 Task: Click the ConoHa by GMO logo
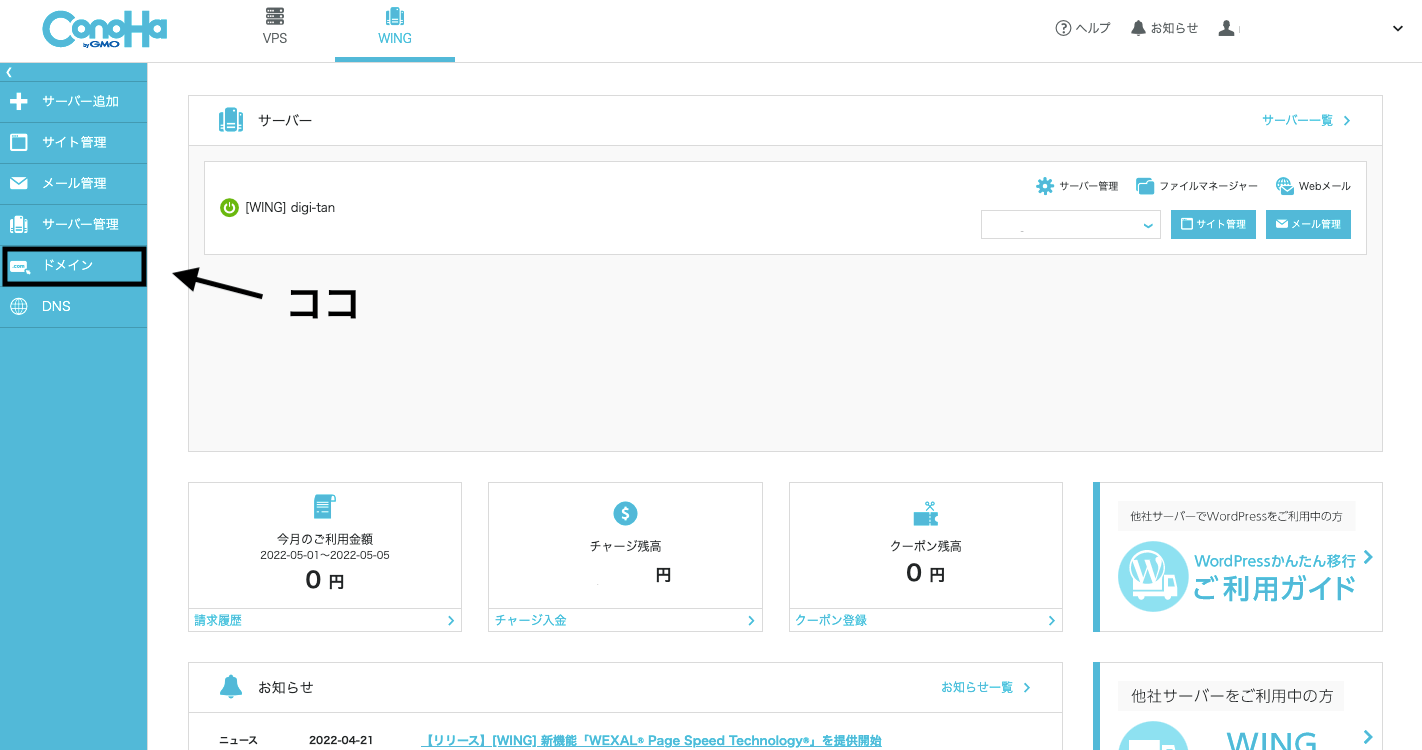[104, 29]
